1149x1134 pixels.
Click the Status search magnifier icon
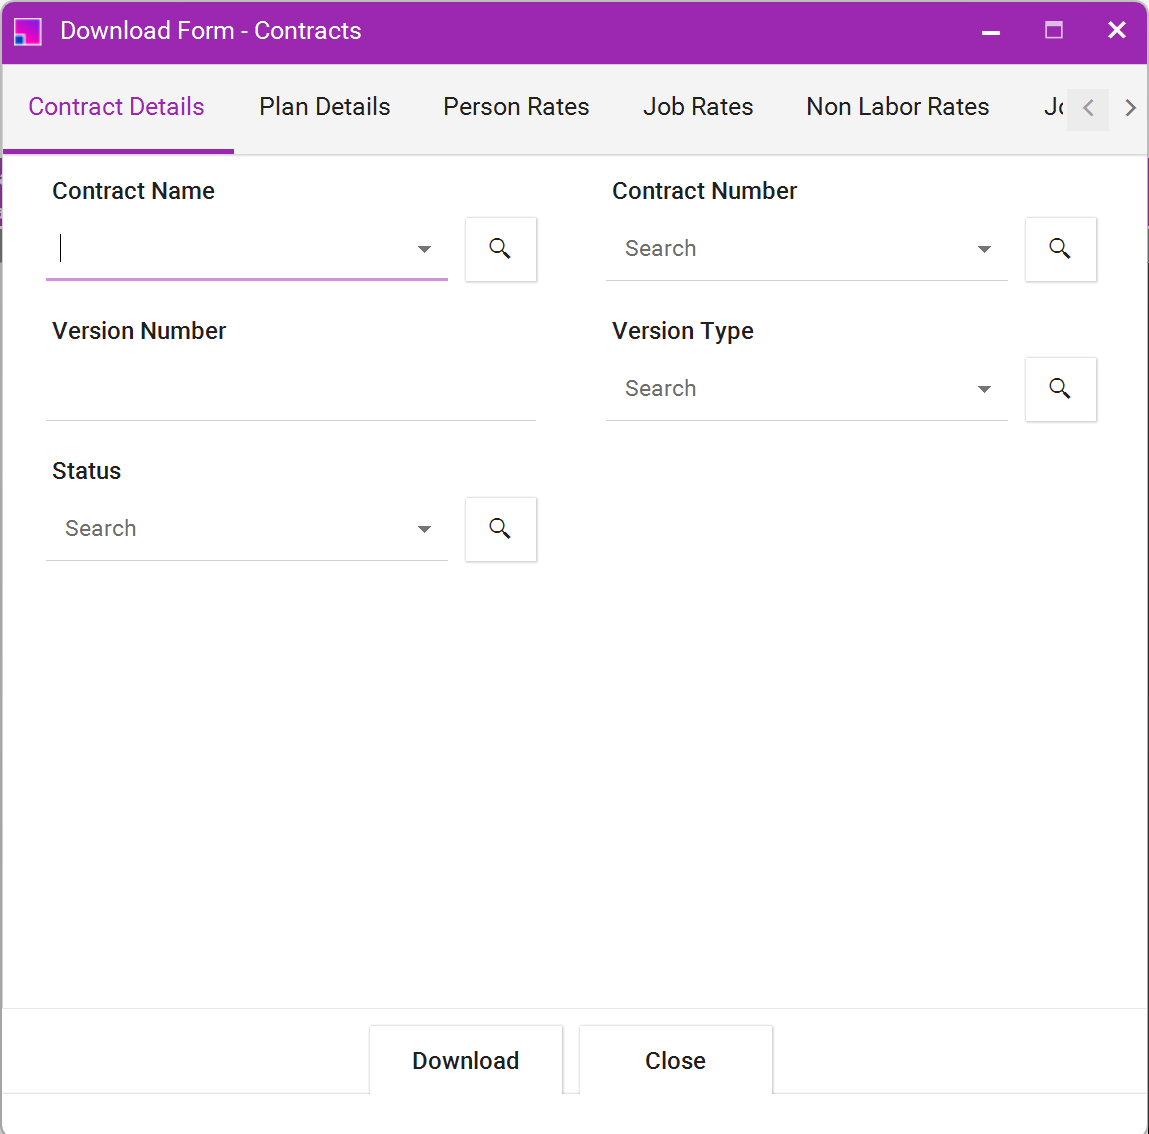(500, 529)
